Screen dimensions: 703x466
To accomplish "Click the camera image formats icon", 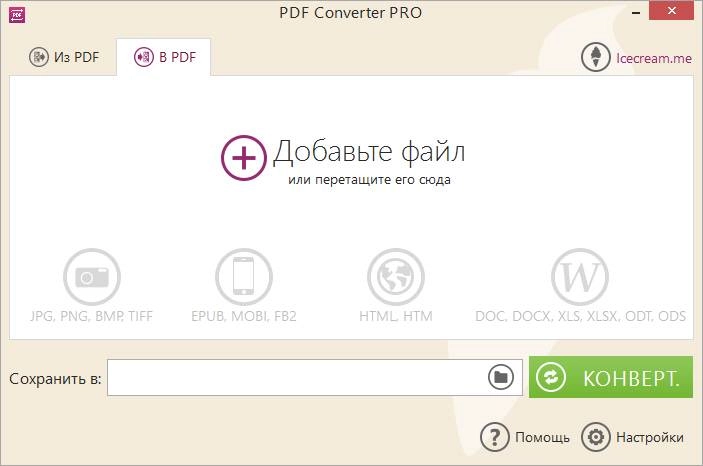I will 92,277.
